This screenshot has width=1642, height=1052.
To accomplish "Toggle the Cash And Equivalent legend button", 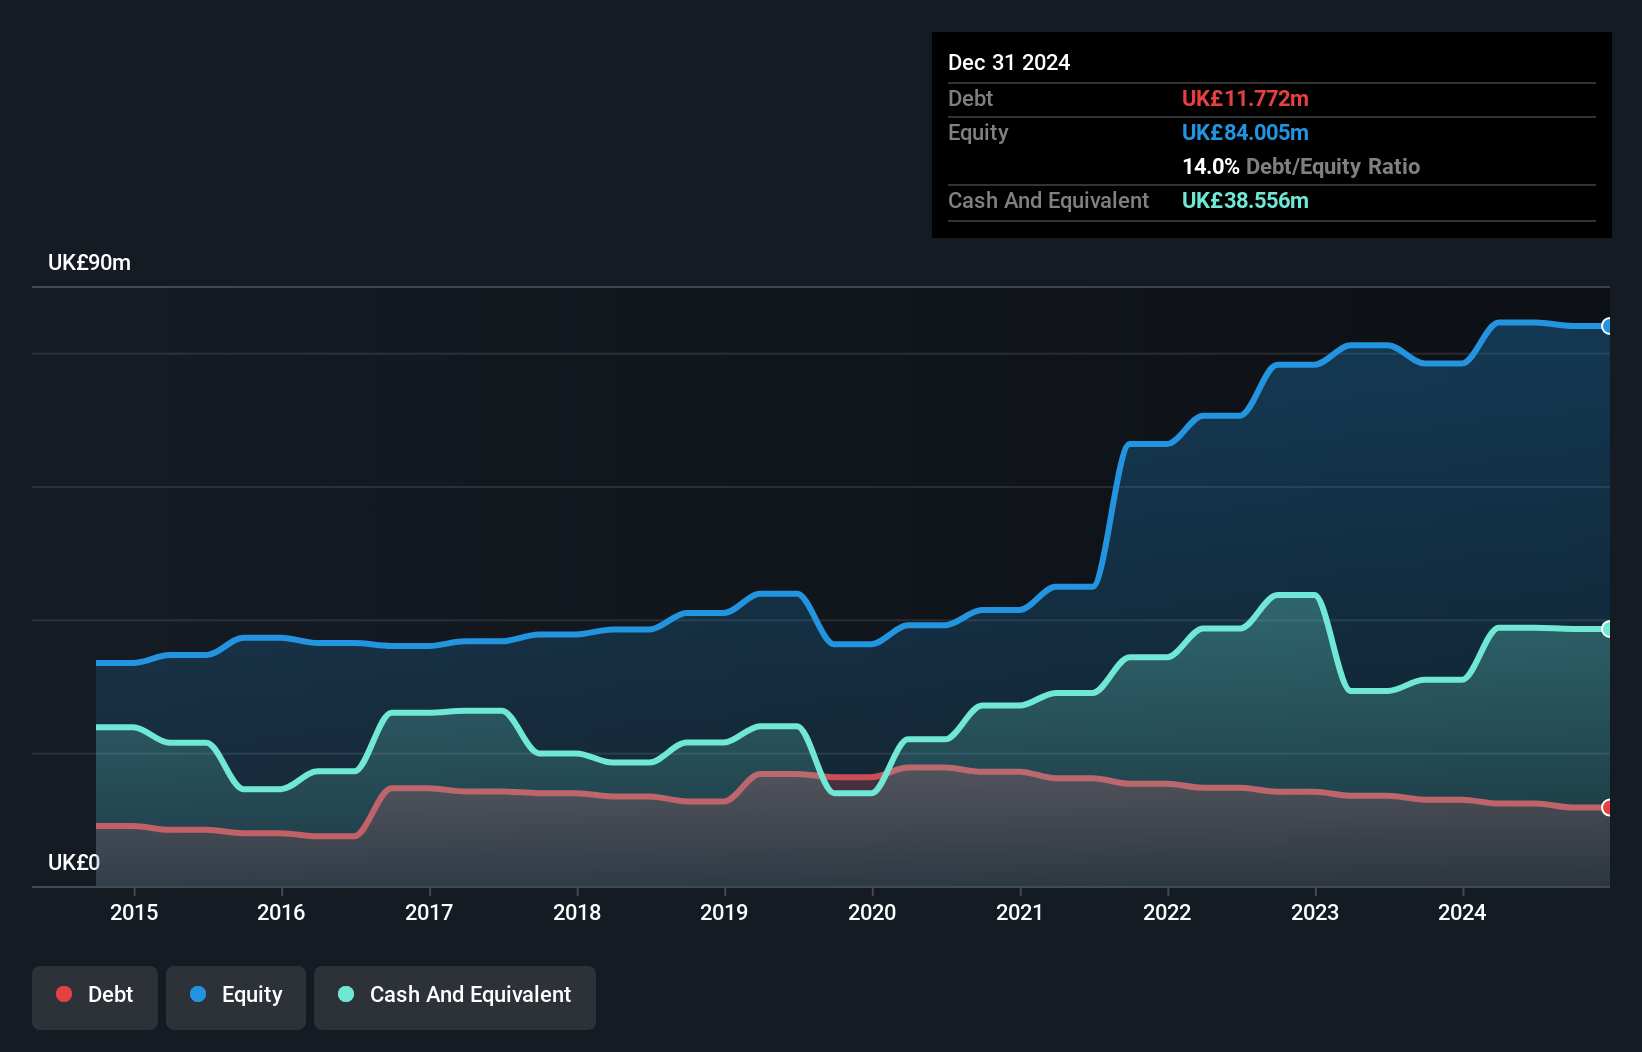I will coord(455,997).
